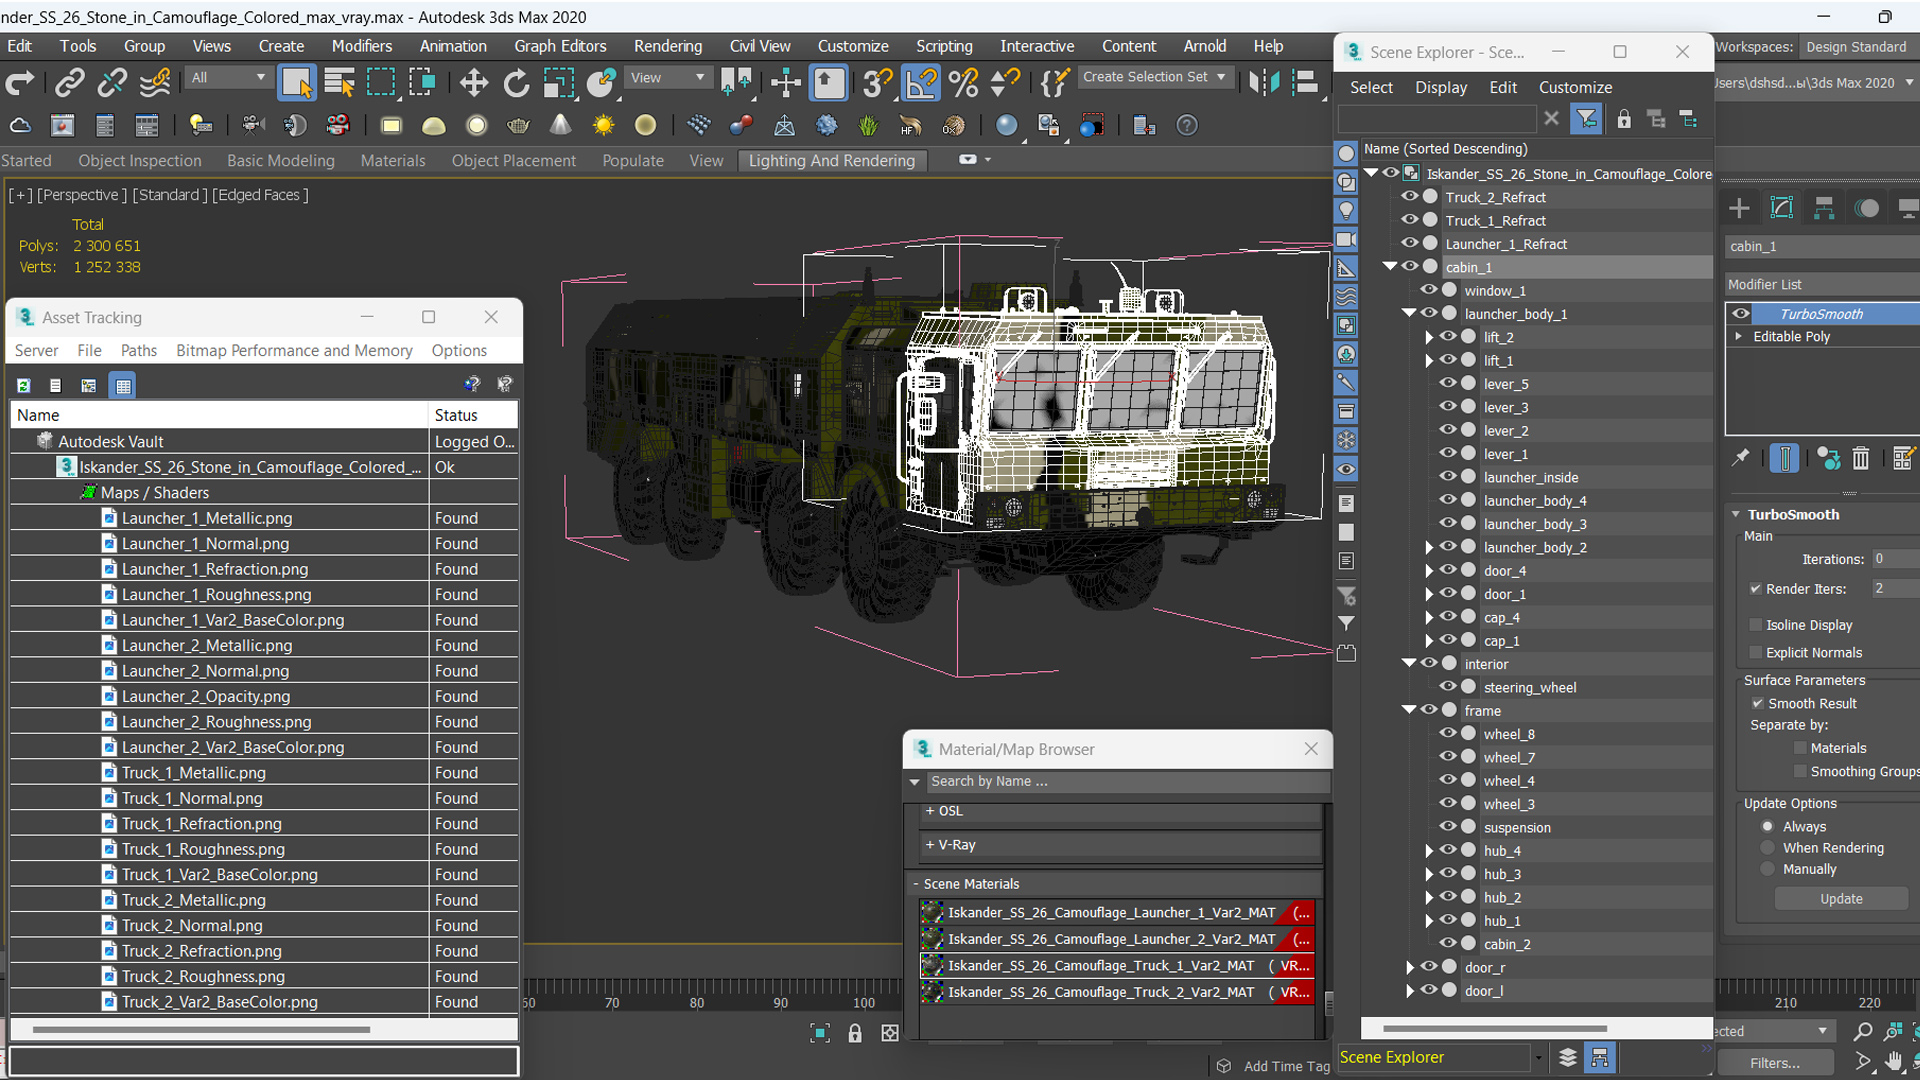This screenshot has height=1080, width=1920.
Task: Enable Explicit Normals checkbox
Action: tap(1755, 653)
